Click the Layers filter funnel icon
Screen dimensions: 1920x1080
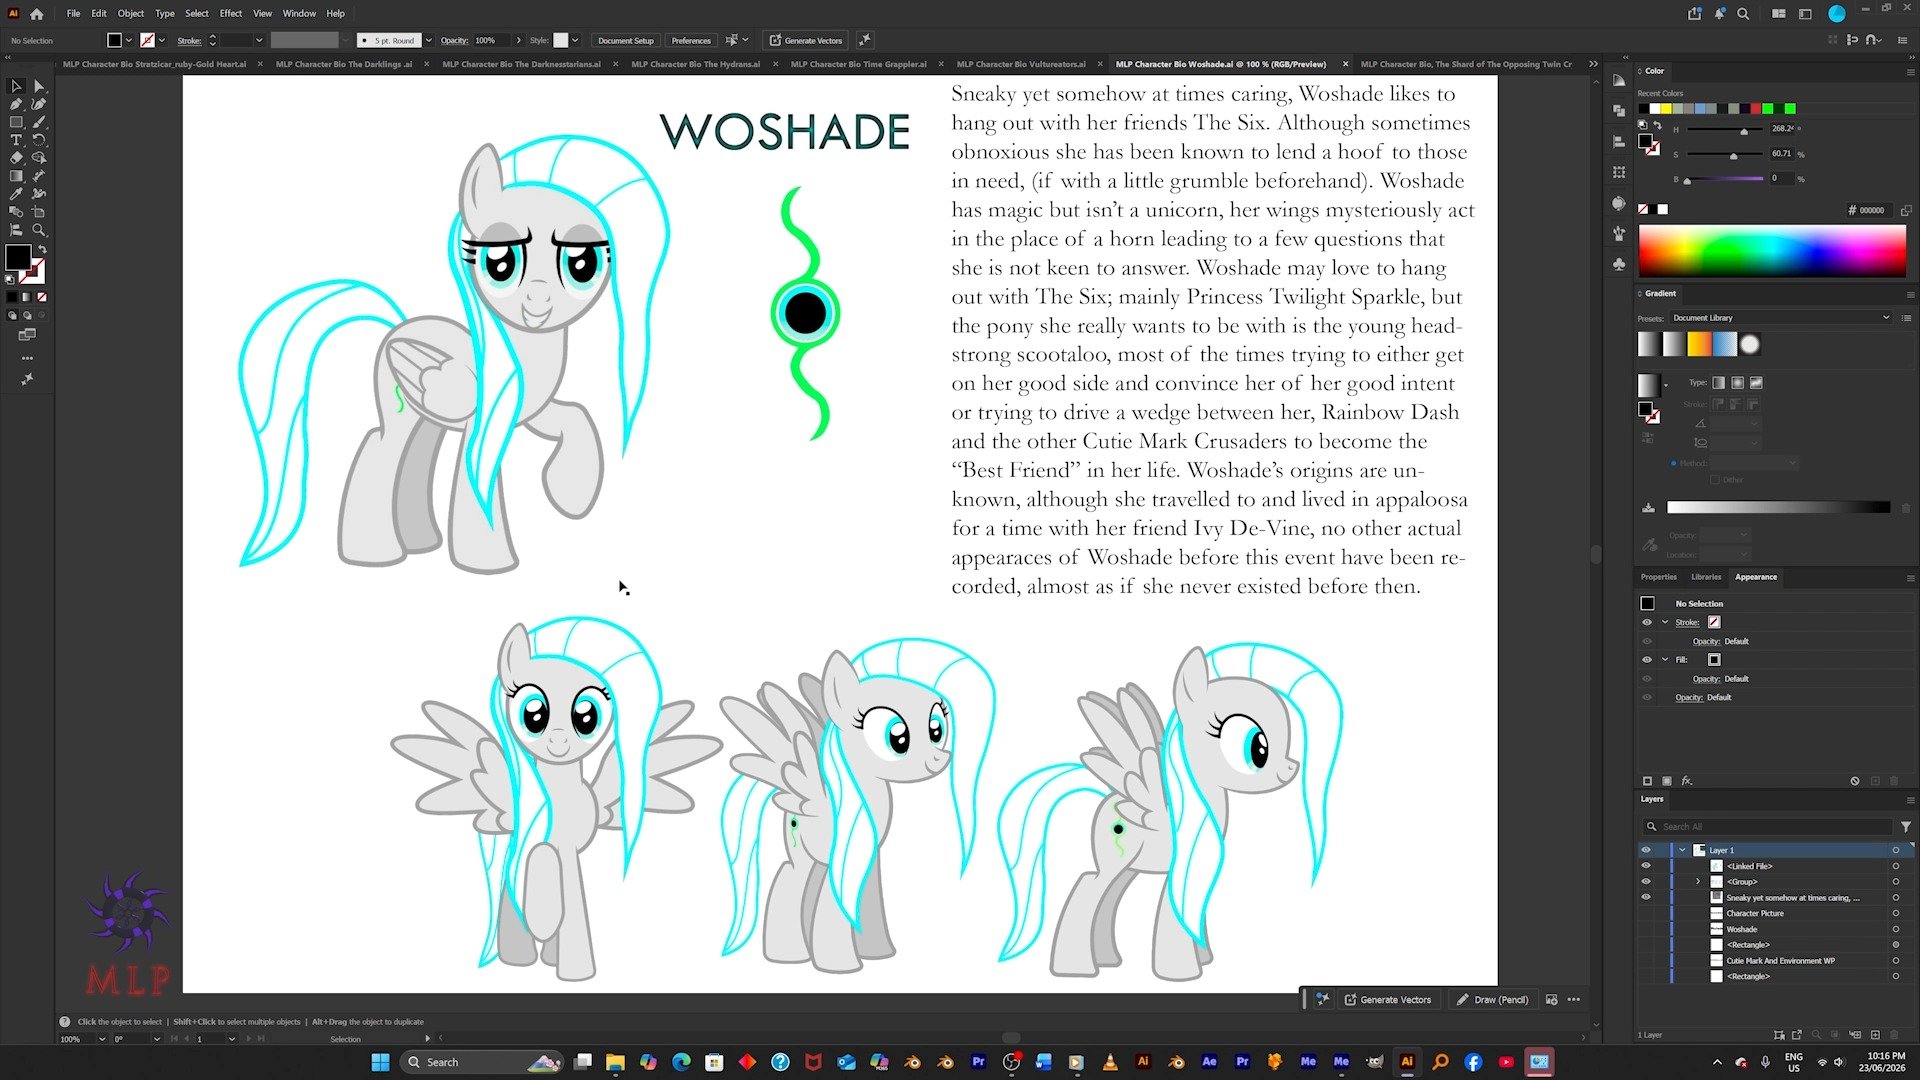(1906, 827)
